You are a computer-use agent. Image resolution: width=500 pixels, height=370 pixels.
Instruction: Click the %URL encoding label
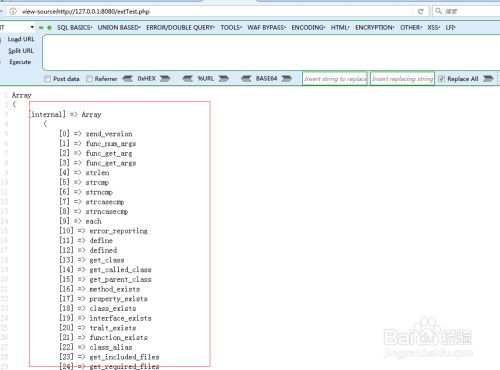[206, 79]
